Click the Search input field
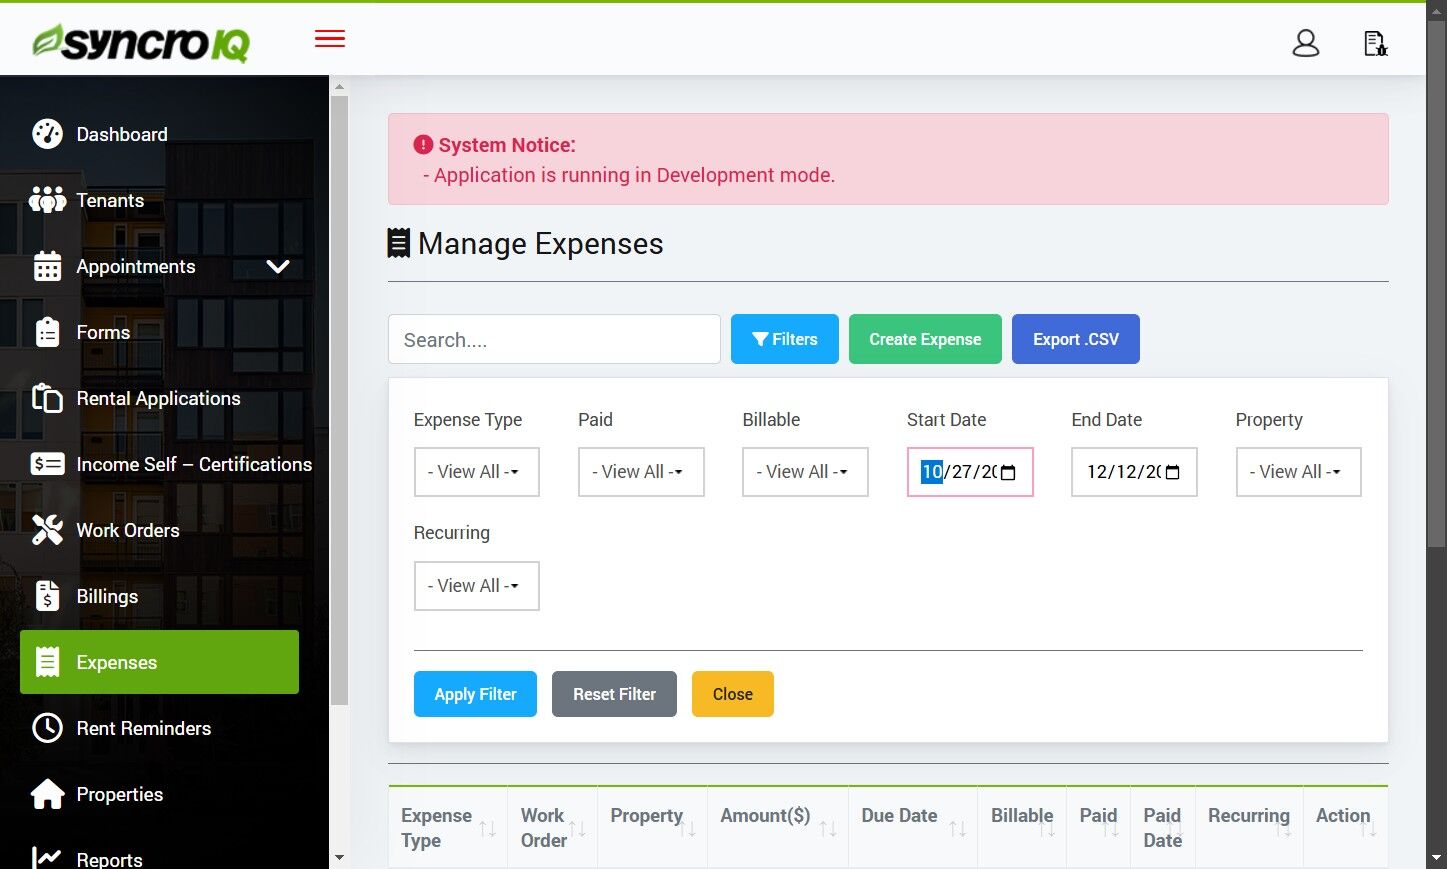 tap(554, 339)
